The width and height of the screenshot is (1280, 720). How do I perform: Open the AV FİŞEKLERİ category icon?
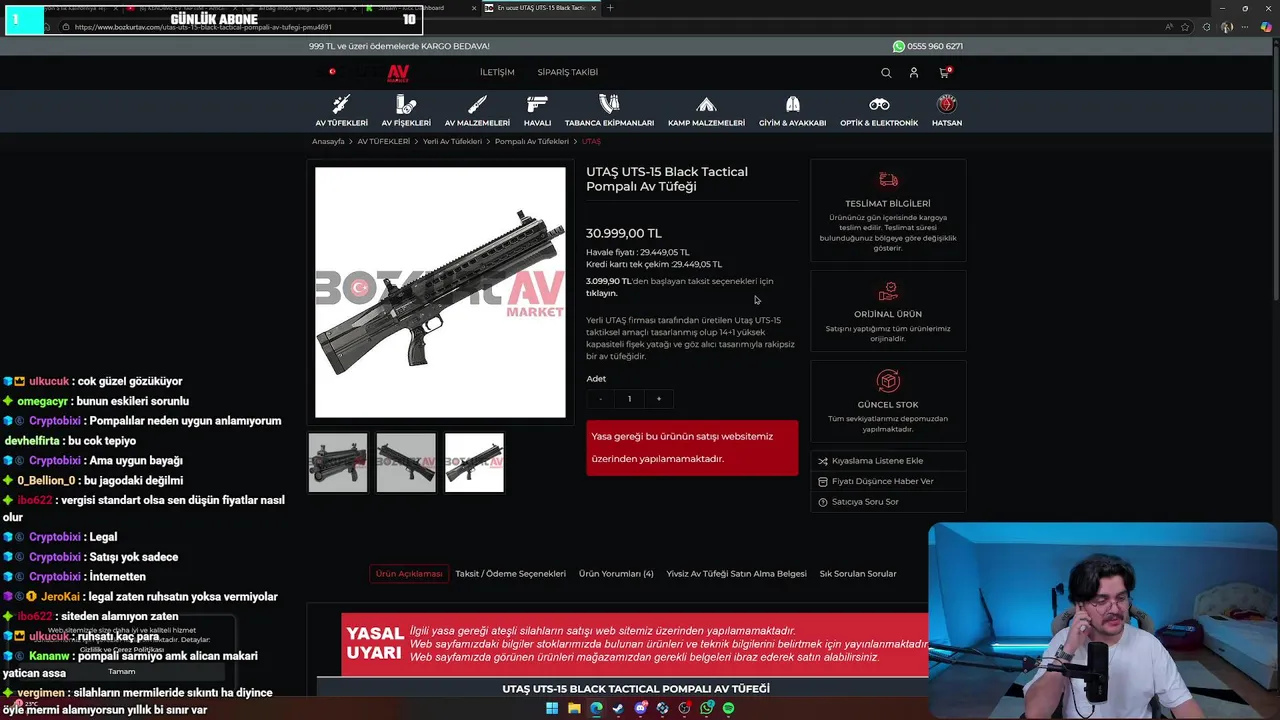pyautogui.click(x=405, y=104)
